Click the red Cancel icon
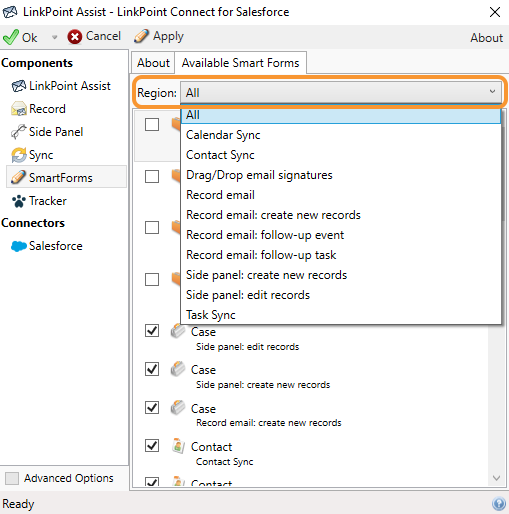This screenshot has height=514, width=509. point(75,37)
